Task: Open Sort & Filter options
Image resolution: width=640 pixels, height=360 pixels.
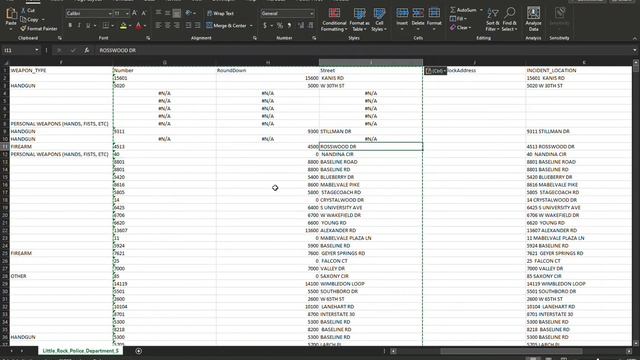Action: 493,20
